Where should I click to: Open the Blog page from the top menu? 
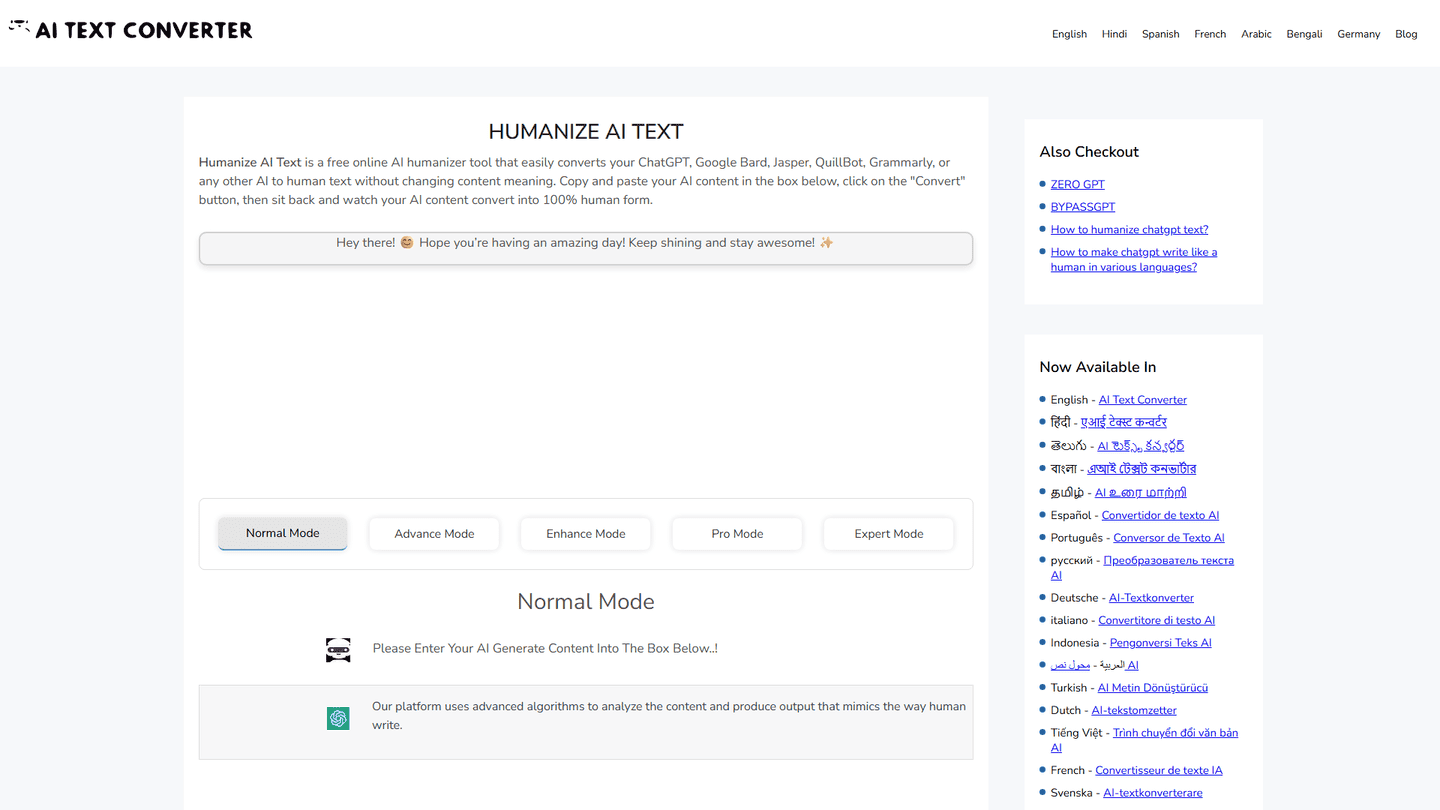pos(1406,34)
